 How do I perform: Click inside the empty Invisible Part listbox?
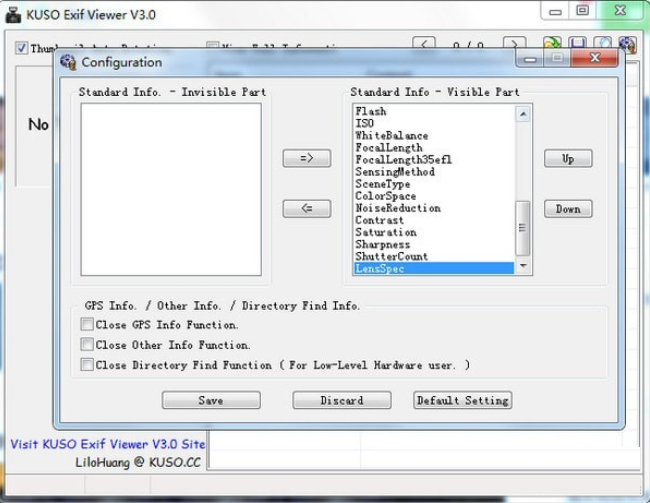(x=171, y=189)
